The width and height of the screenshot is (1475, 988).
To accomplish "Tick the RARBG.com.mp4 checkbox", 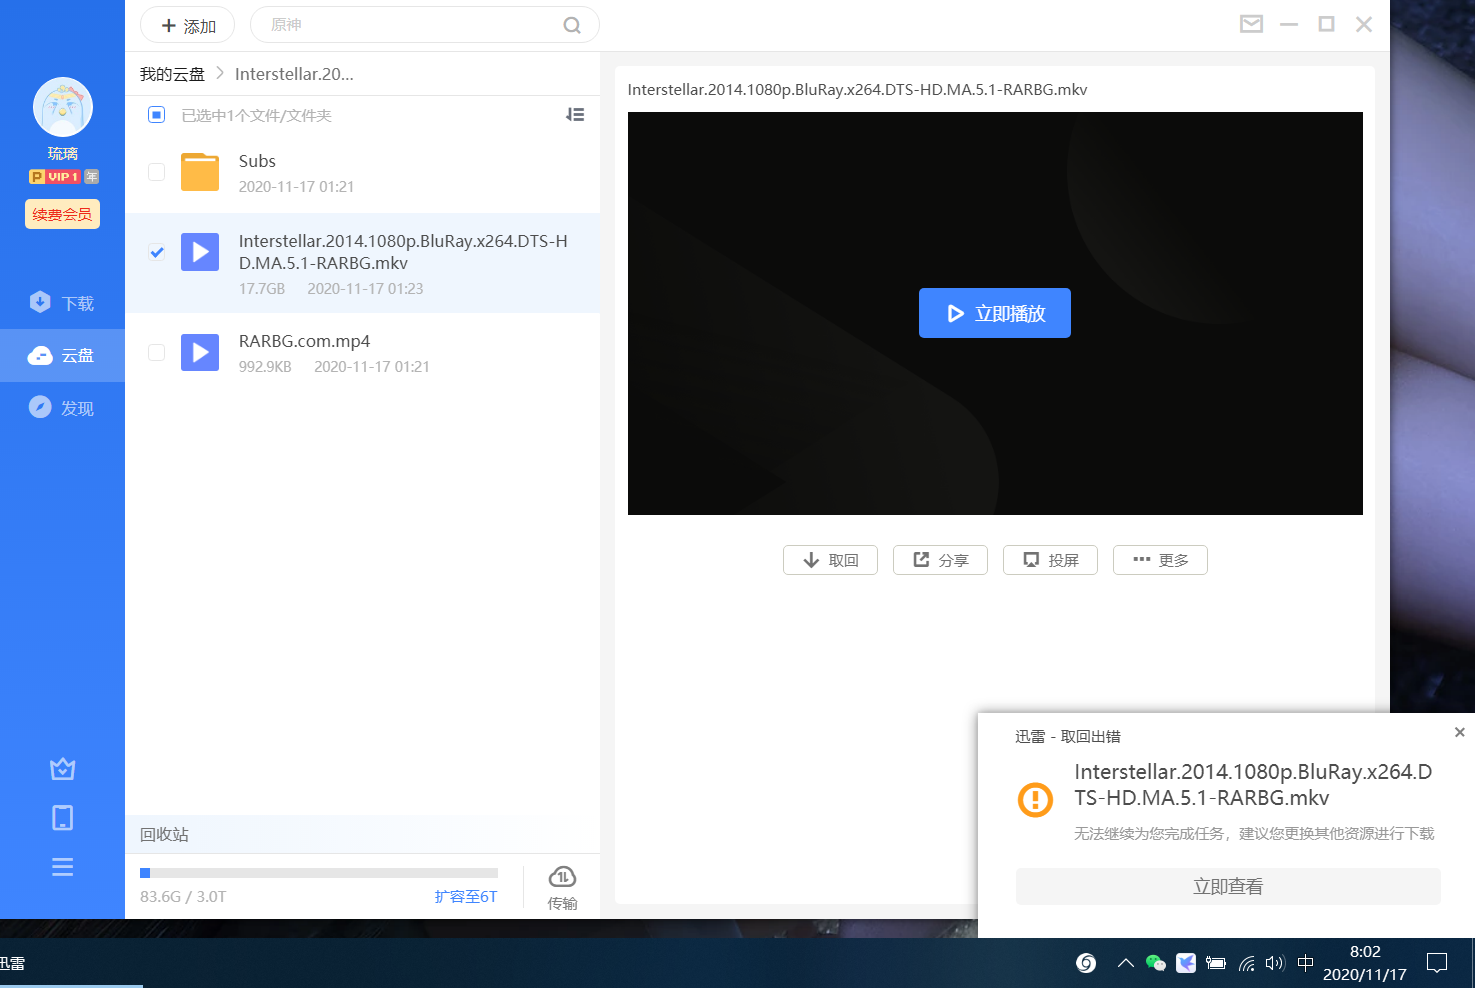I will pyautogui.click(x=157, y=352).
